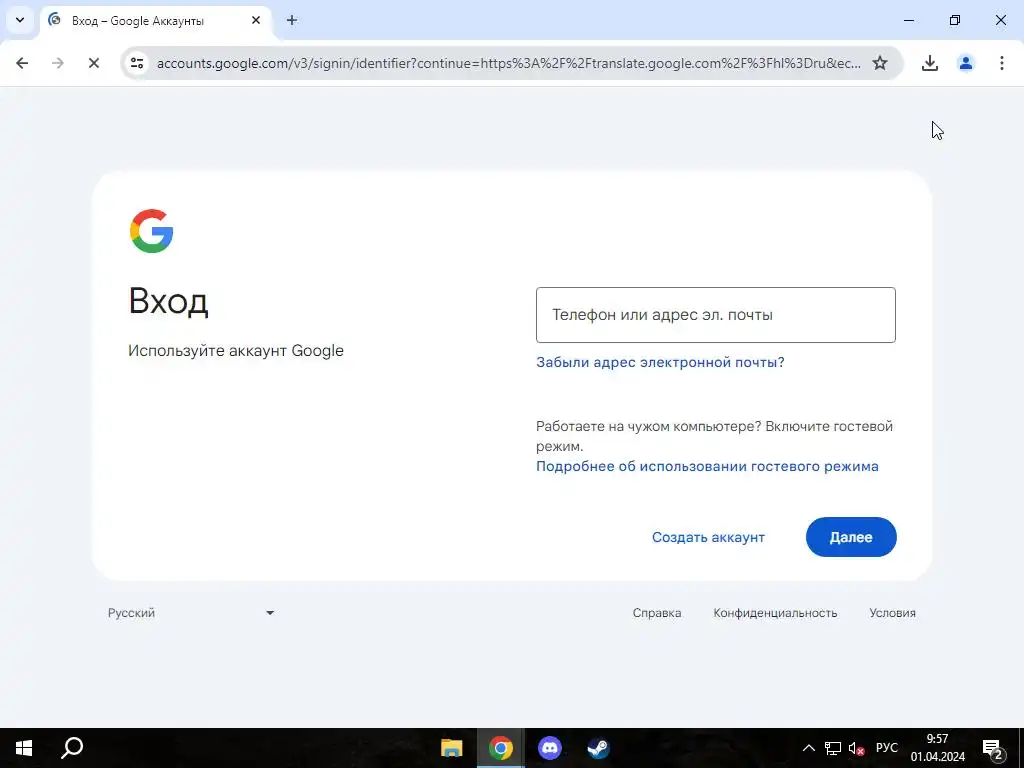Screen dimensions: 1024x768
Task: Open the 'Условия' footer link
Action: point(892,613)
